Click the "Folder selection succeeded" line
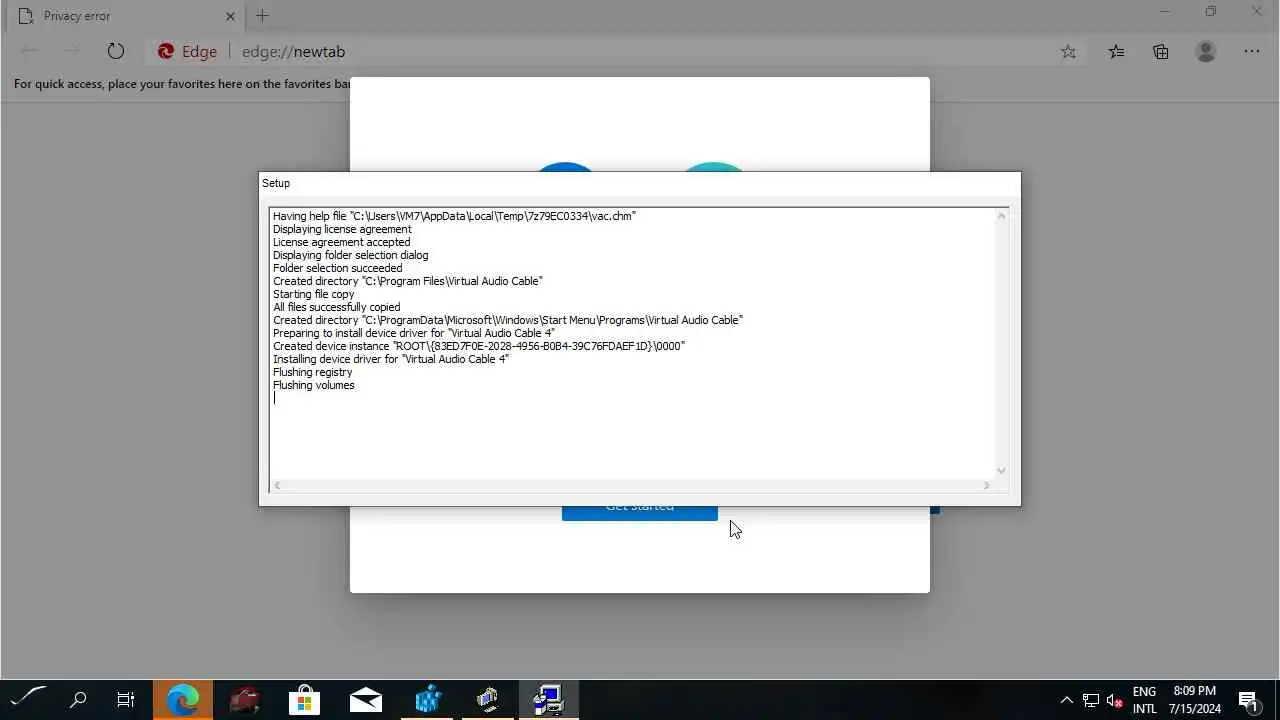The width and height of the screenshot is (1280, 720). tap(338, 268)
